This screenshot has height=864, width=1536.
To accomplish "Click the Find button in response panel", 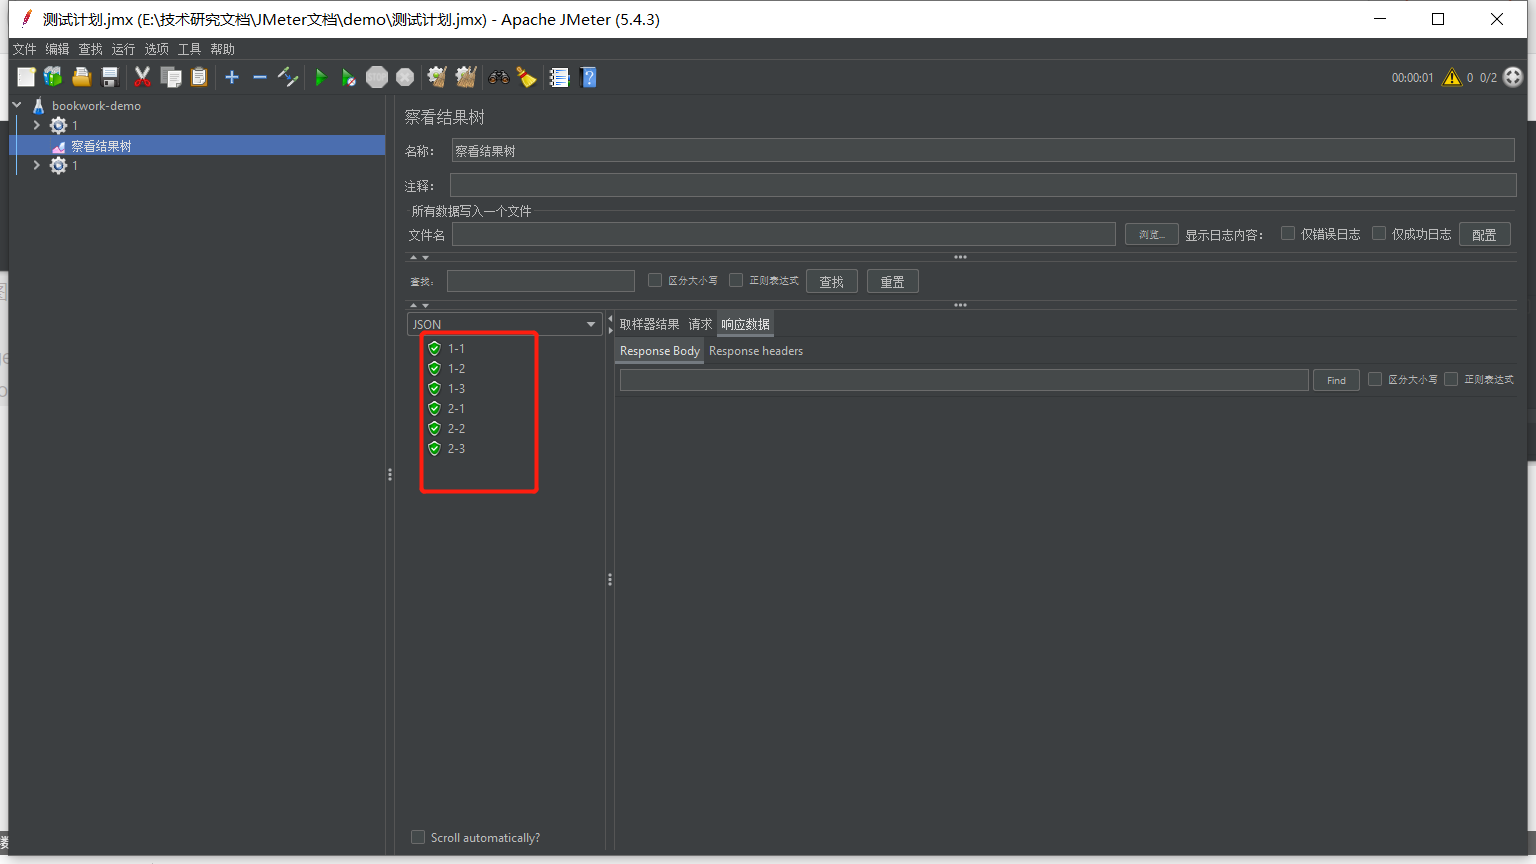I will pyautogui.click(x=1336, y=380).
